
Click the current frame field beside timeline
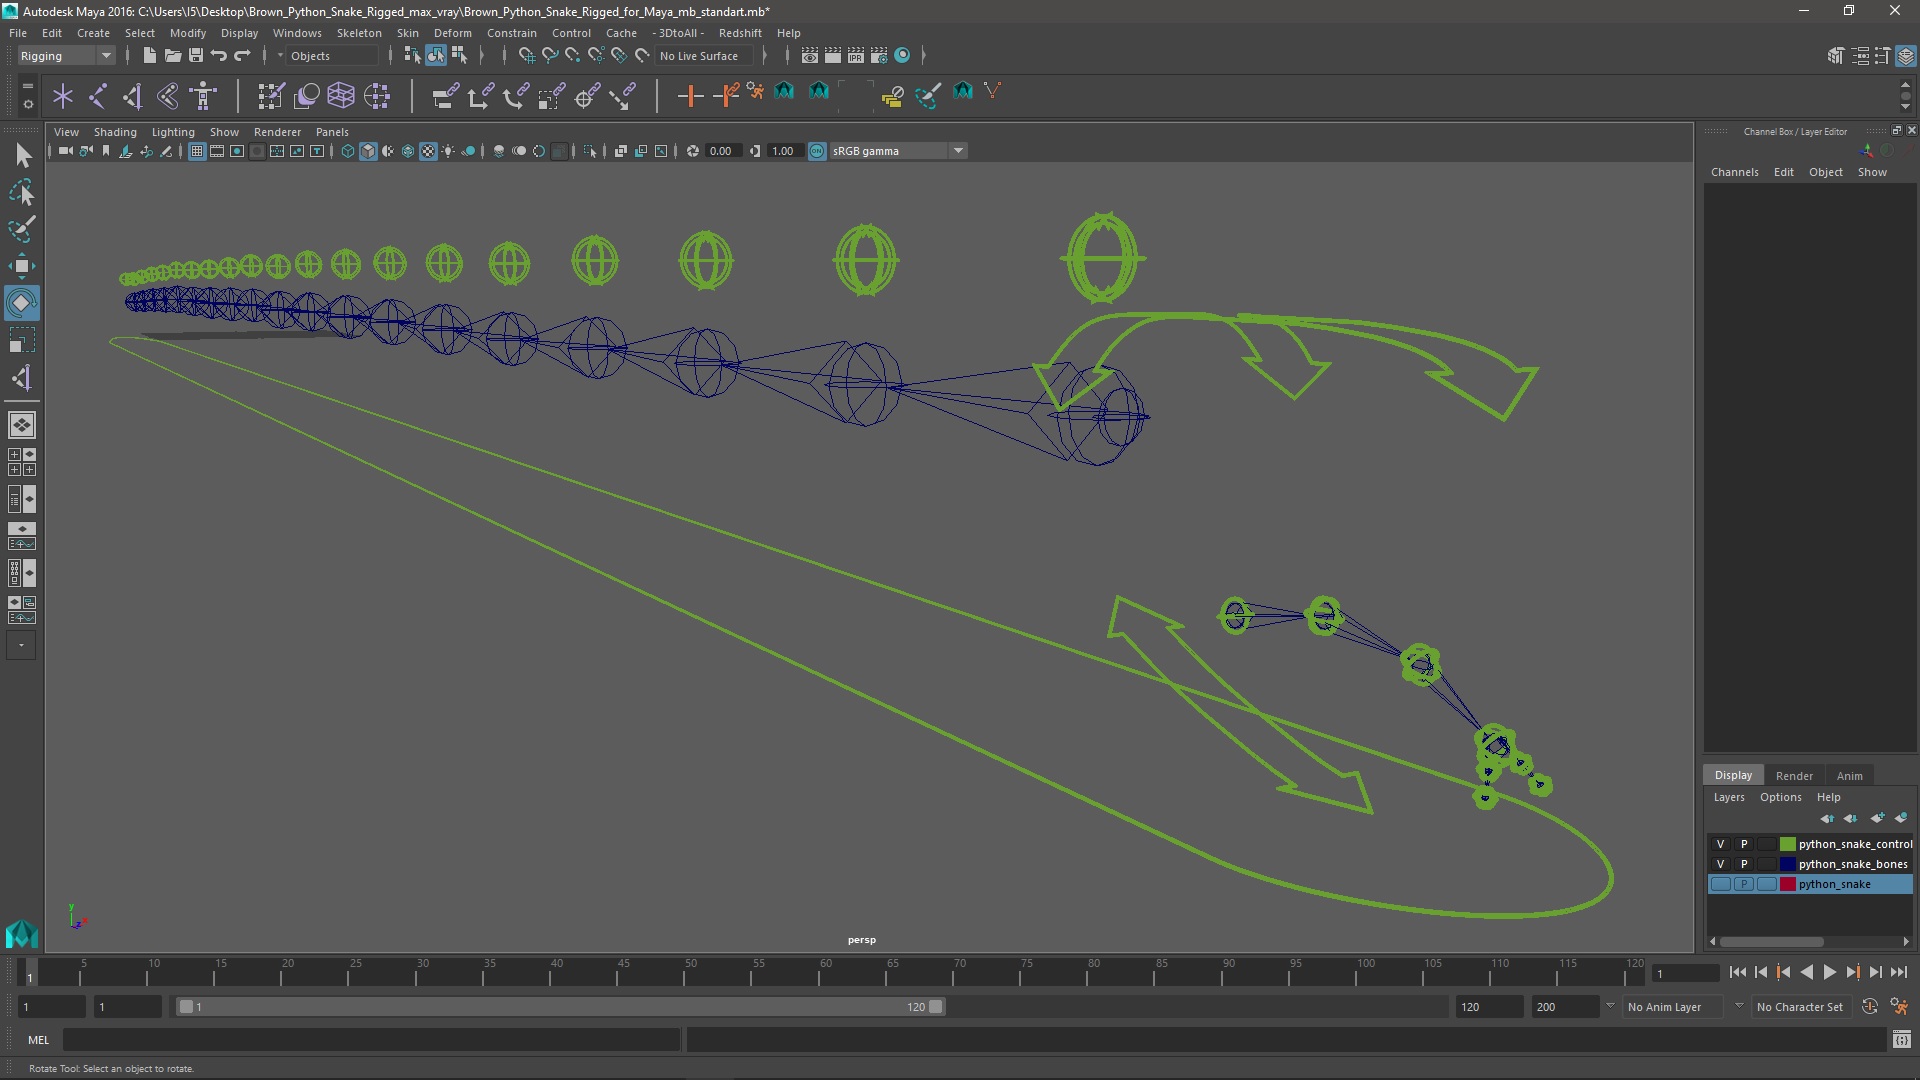1685,973
